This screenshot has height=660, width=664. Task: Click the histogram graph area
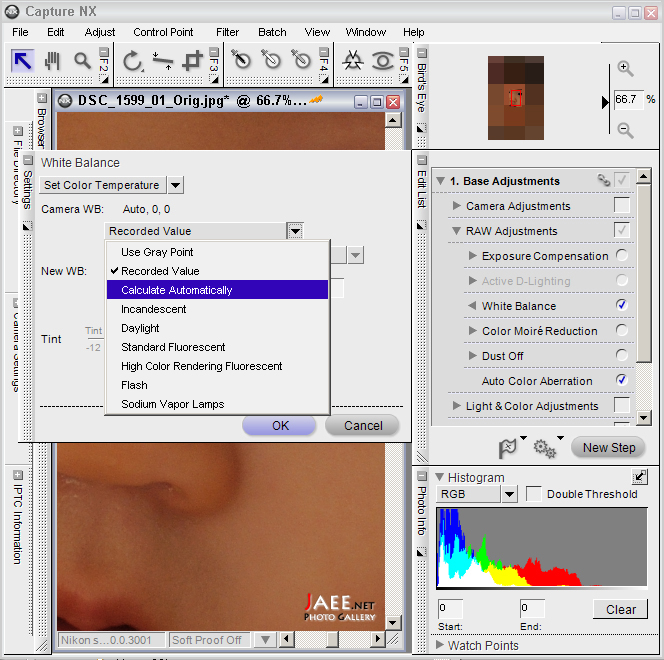tap(540, 548)
